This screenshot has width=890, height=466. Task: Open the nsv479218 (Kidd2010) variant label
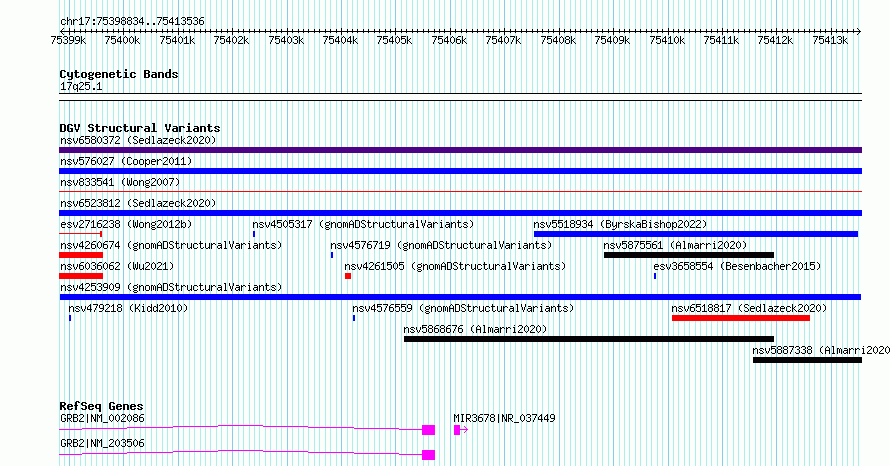click(x=128, y=308)
